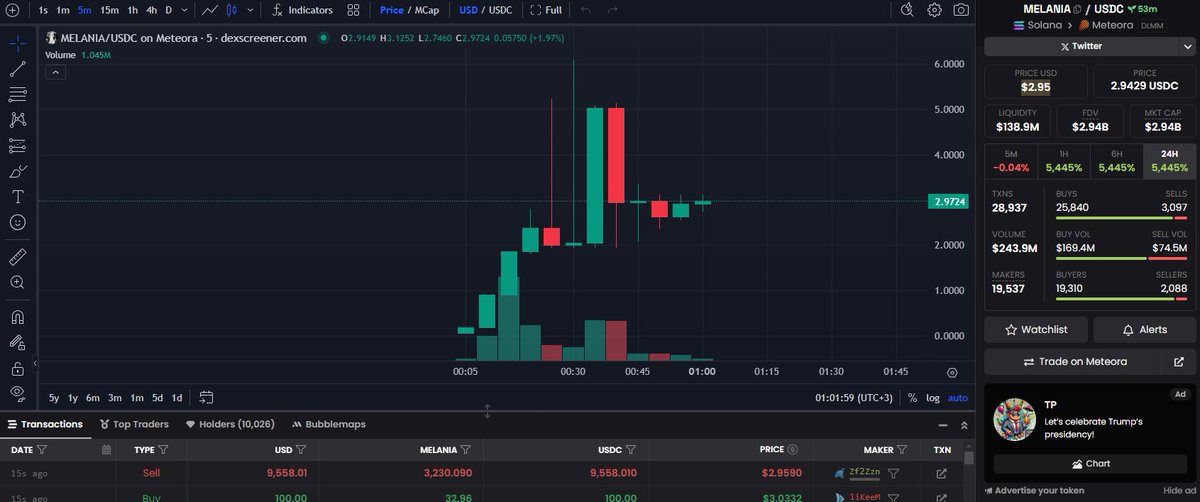1200x502 pixels.
Task: Switch chart to 1s interval
Action: coord(42,10)
